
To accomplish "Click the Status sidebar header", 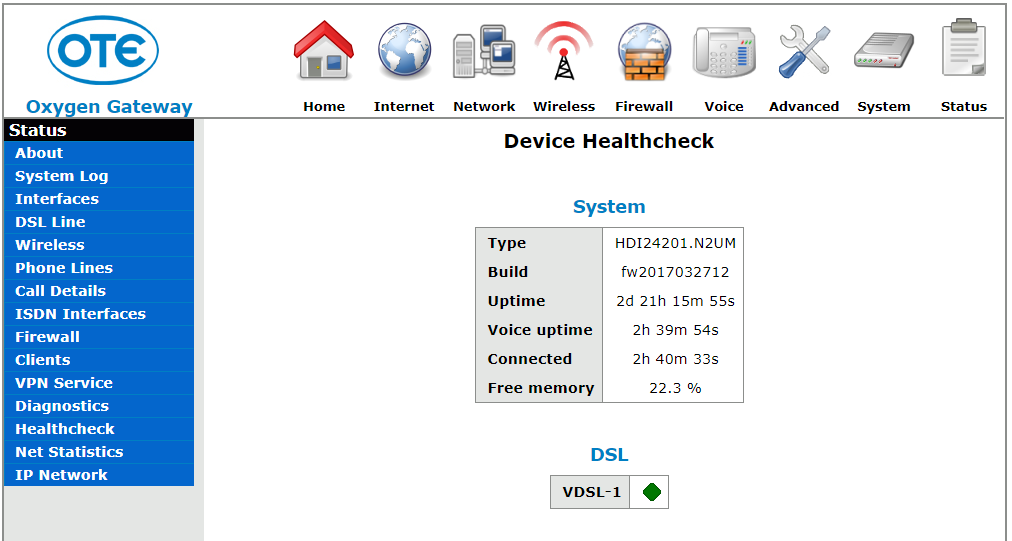I will pyautogui.click(x=99, y=130).
